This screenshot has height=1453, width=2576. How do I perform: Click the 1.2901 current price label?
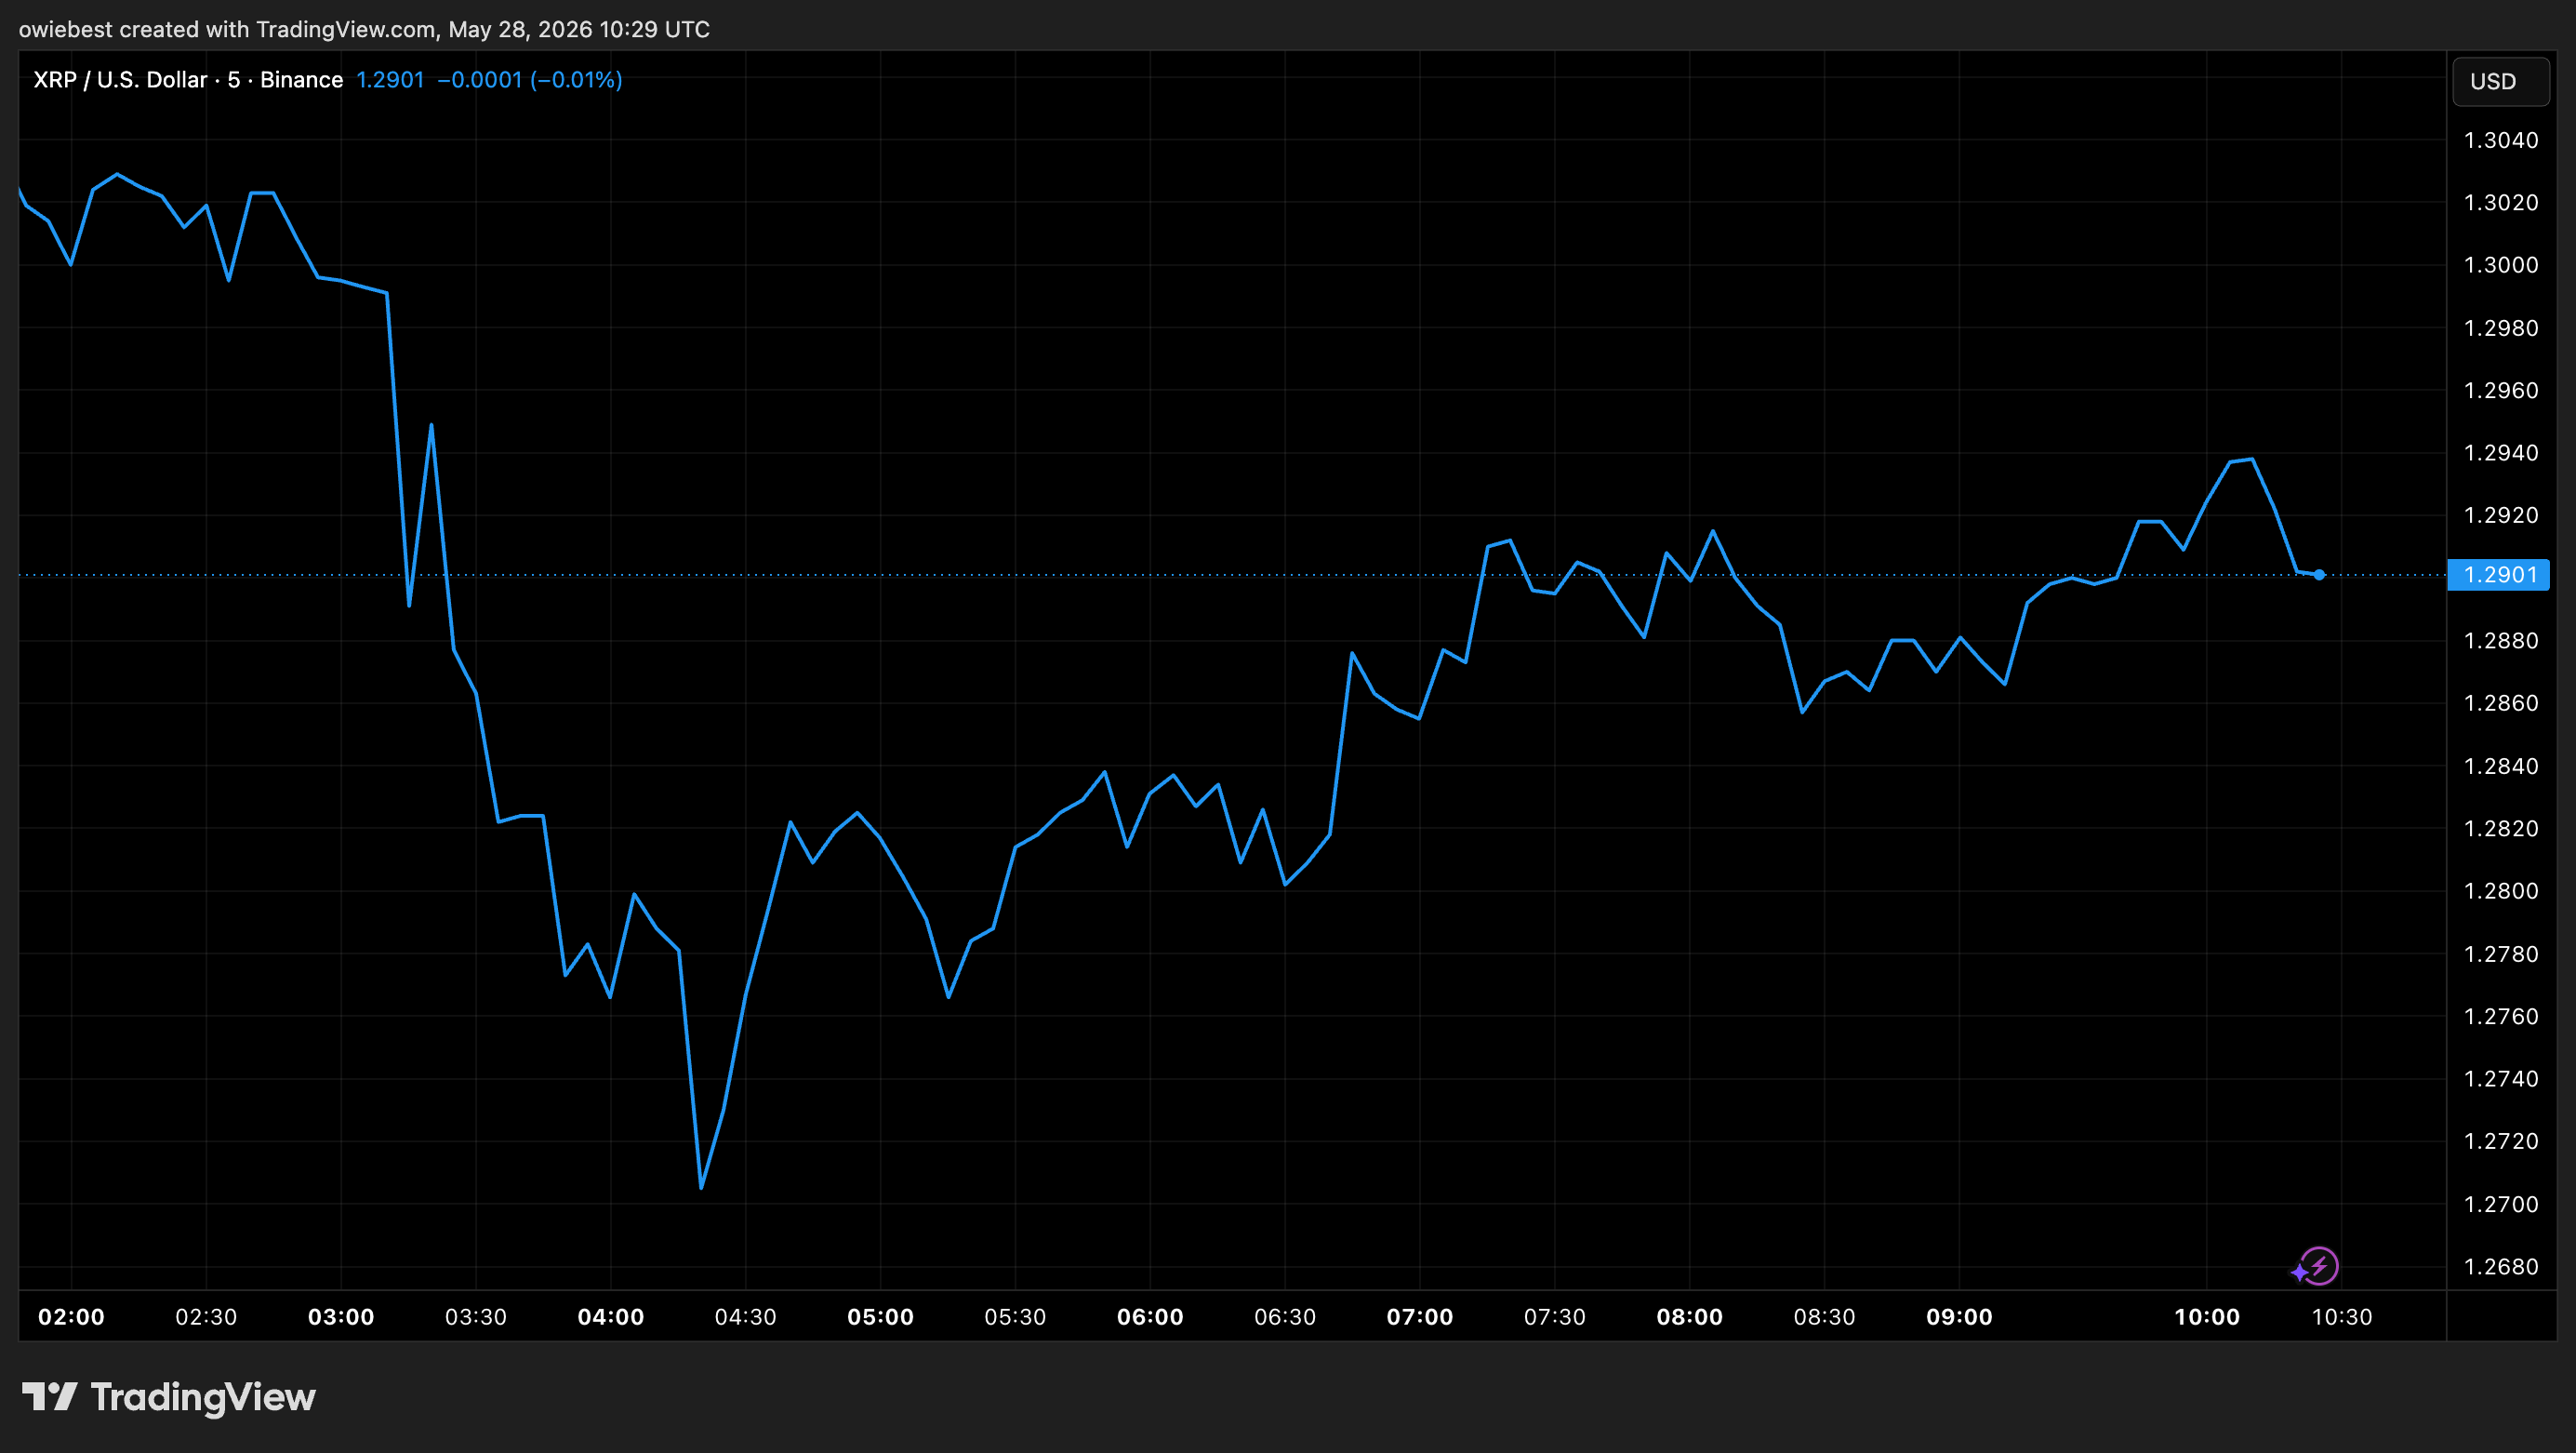click(x=2498, y=575)
